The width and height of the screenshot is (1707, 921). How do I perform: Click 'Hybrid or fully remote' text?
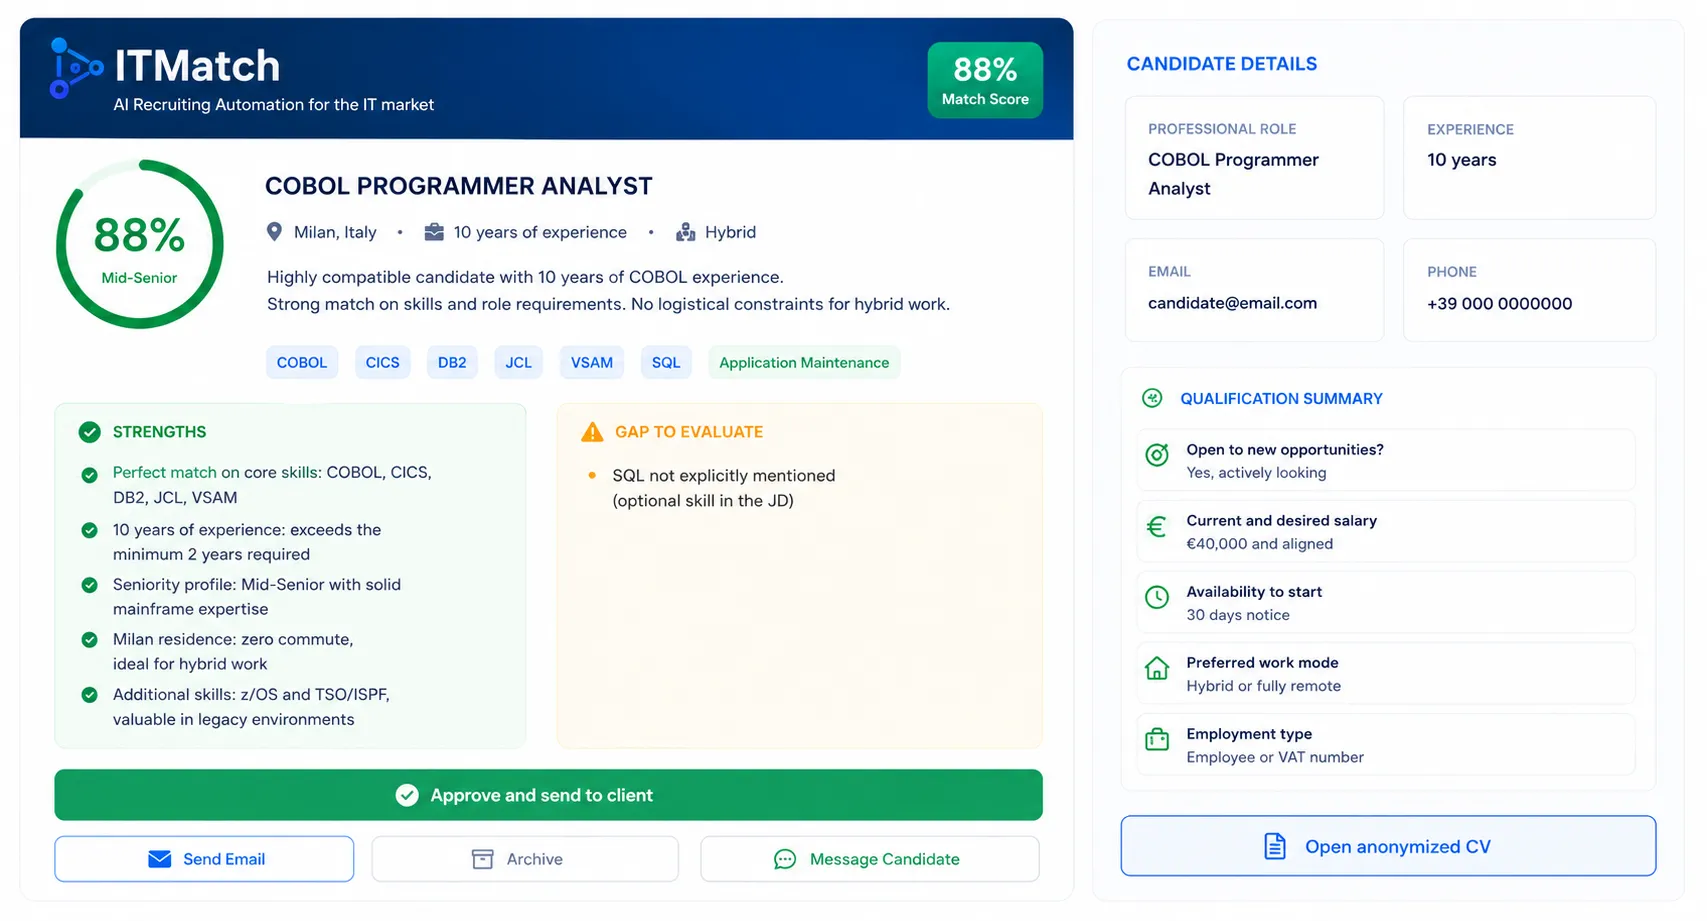point(1263,686)
